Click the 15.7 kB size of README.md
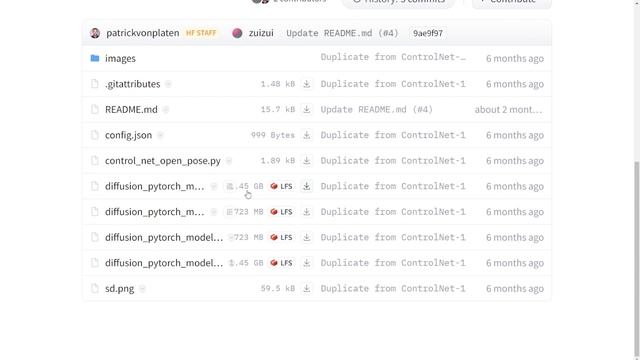This screenshot has height=360, width=640. pos(278,109)
